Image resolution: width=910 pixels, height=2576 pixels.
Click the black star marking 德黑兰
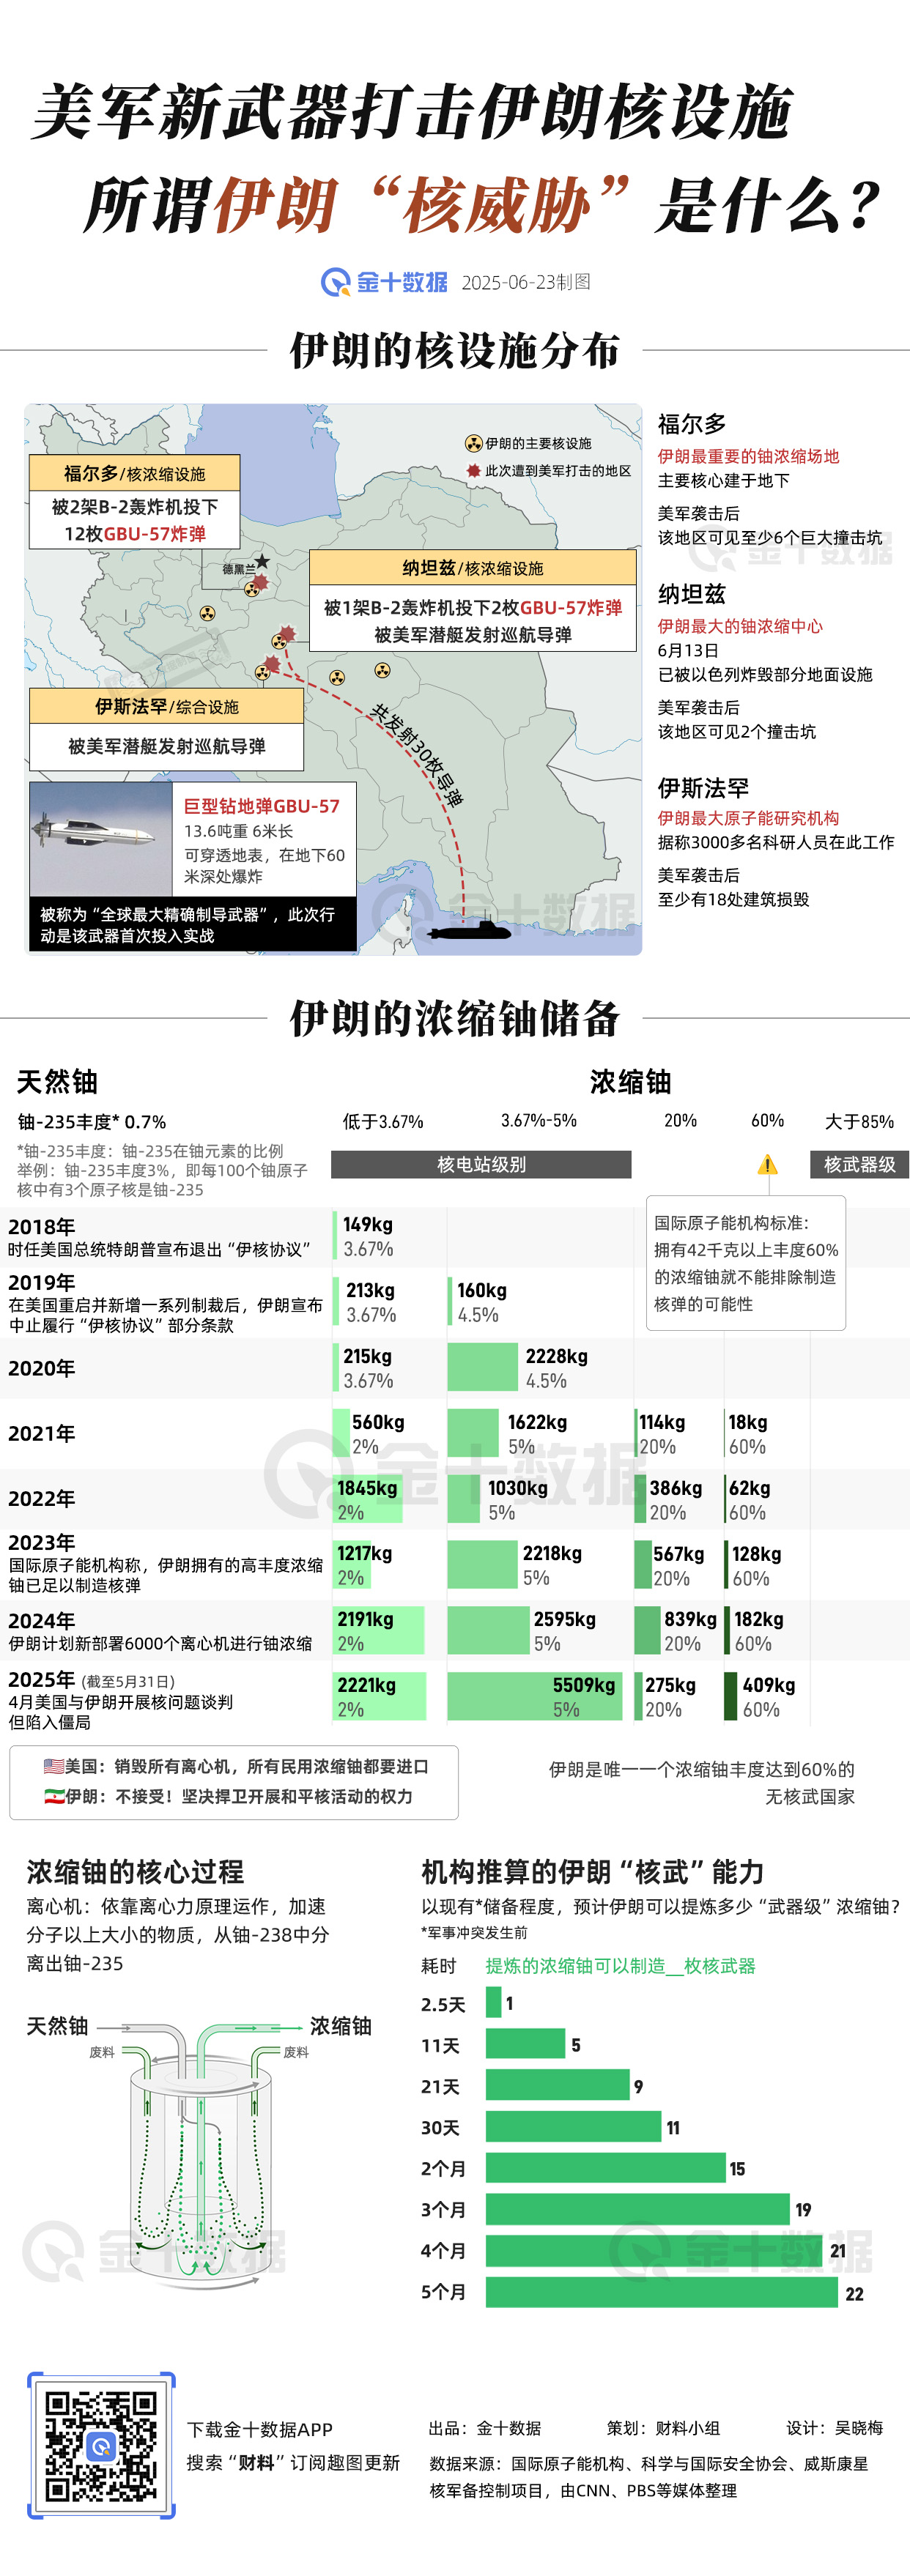click(x=262, y=561)
